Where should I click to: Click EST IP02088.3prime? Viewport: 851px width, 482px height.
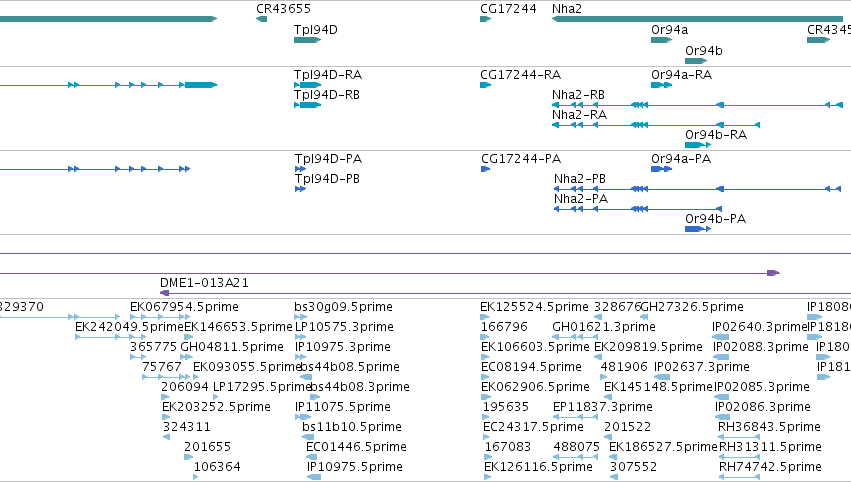click(x=760, y=347)
